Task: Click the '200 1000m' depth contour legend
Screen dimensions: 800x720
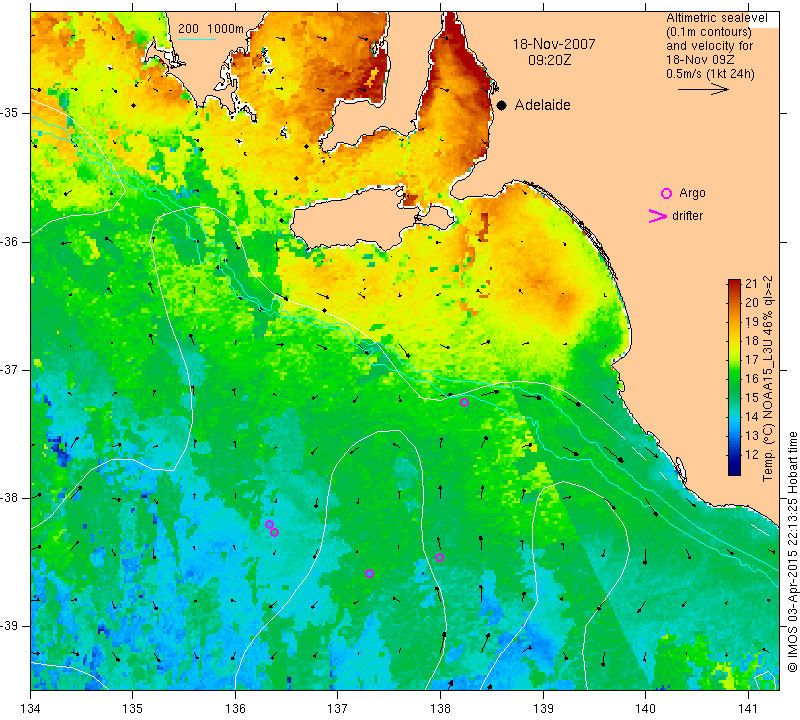Action: point(211,29)
